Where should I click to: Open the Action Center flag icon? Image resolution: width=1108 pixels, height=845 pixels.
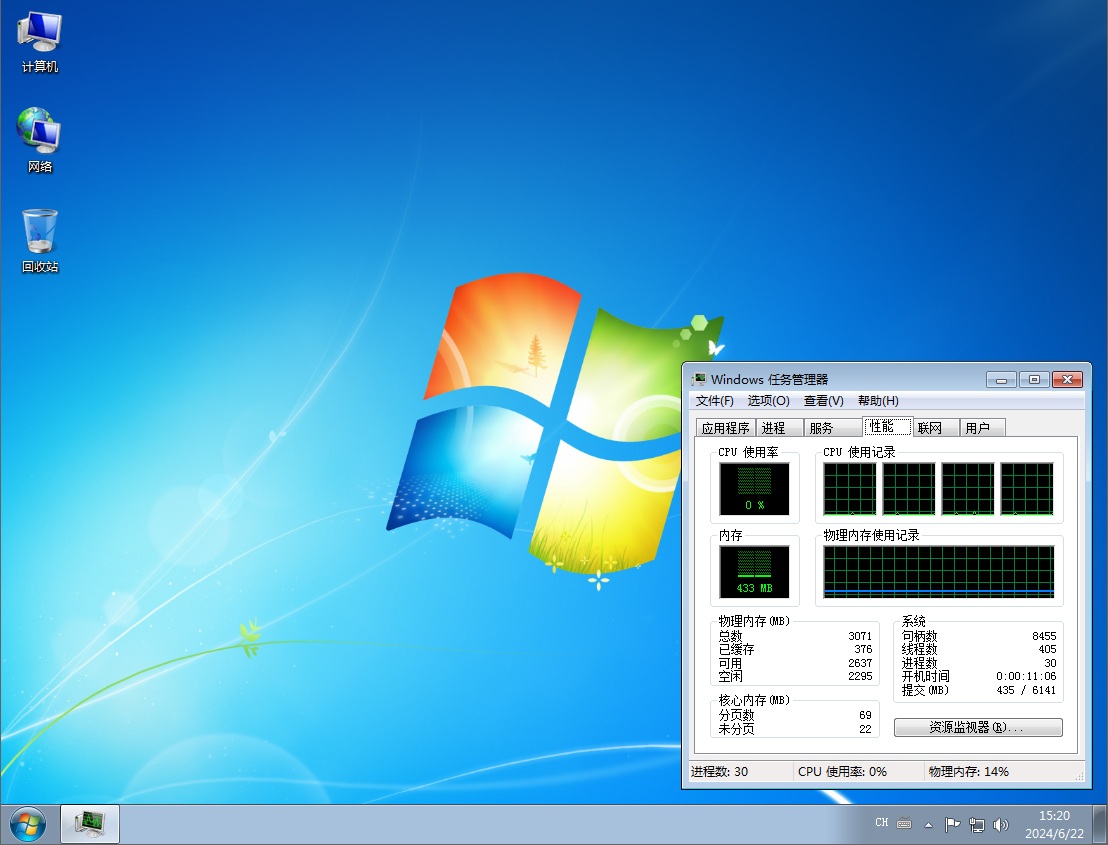coord(952,824)
